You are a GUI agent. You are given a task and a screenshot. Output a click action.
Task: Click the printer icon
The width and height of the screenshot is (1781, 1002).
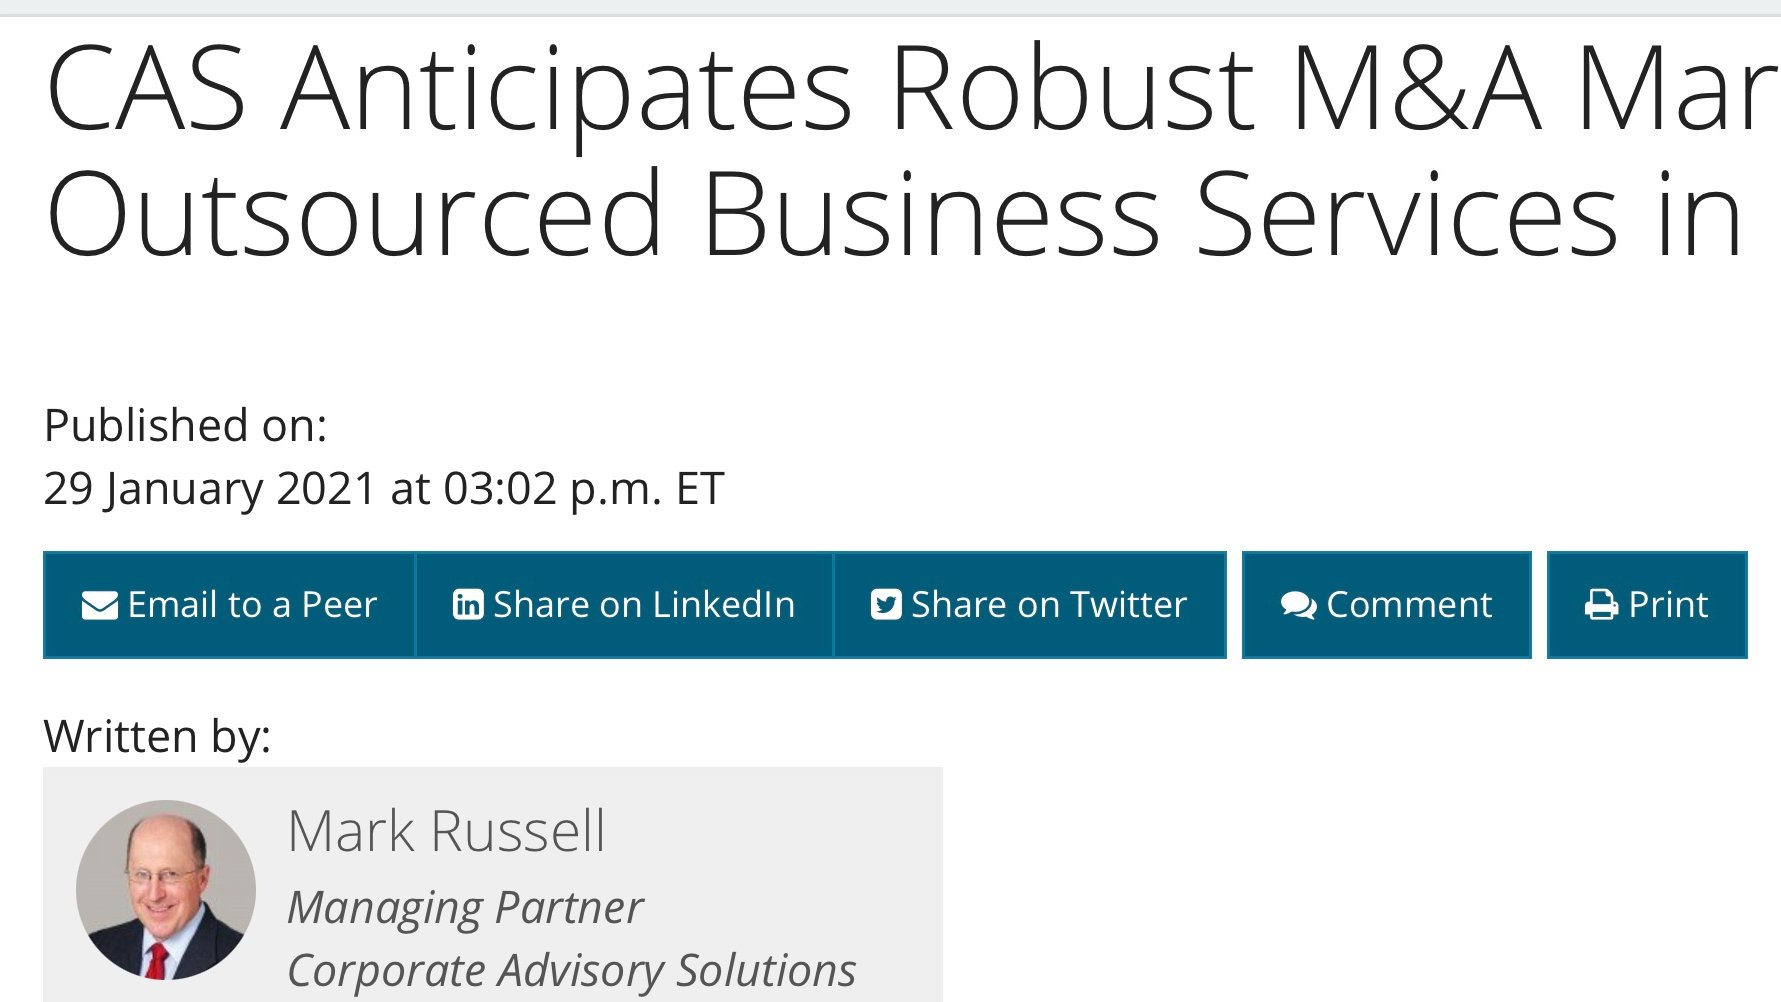click(x=1601, y=605)
